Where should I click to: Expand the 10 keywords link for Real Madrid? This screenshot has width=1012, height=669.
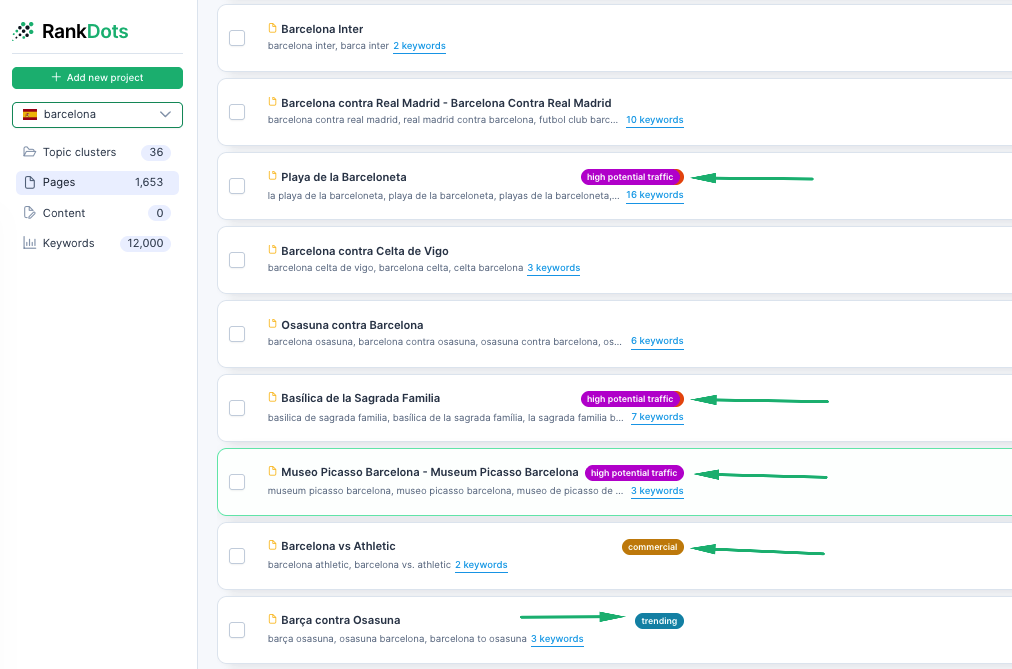pos(654,120)
